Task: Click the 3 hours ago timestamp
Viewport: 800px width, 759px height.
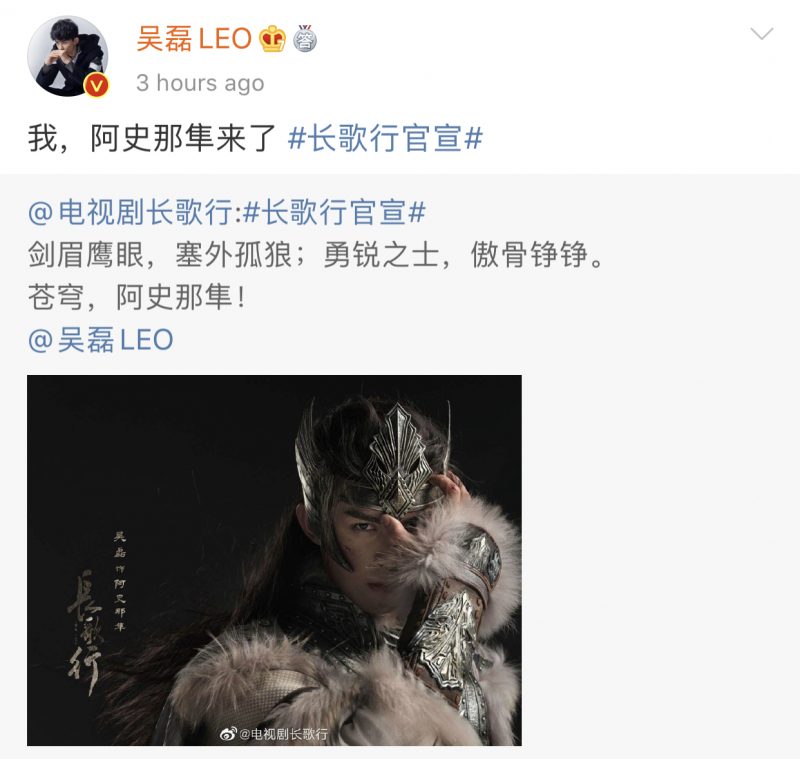Action: click(x=201, y=83)
